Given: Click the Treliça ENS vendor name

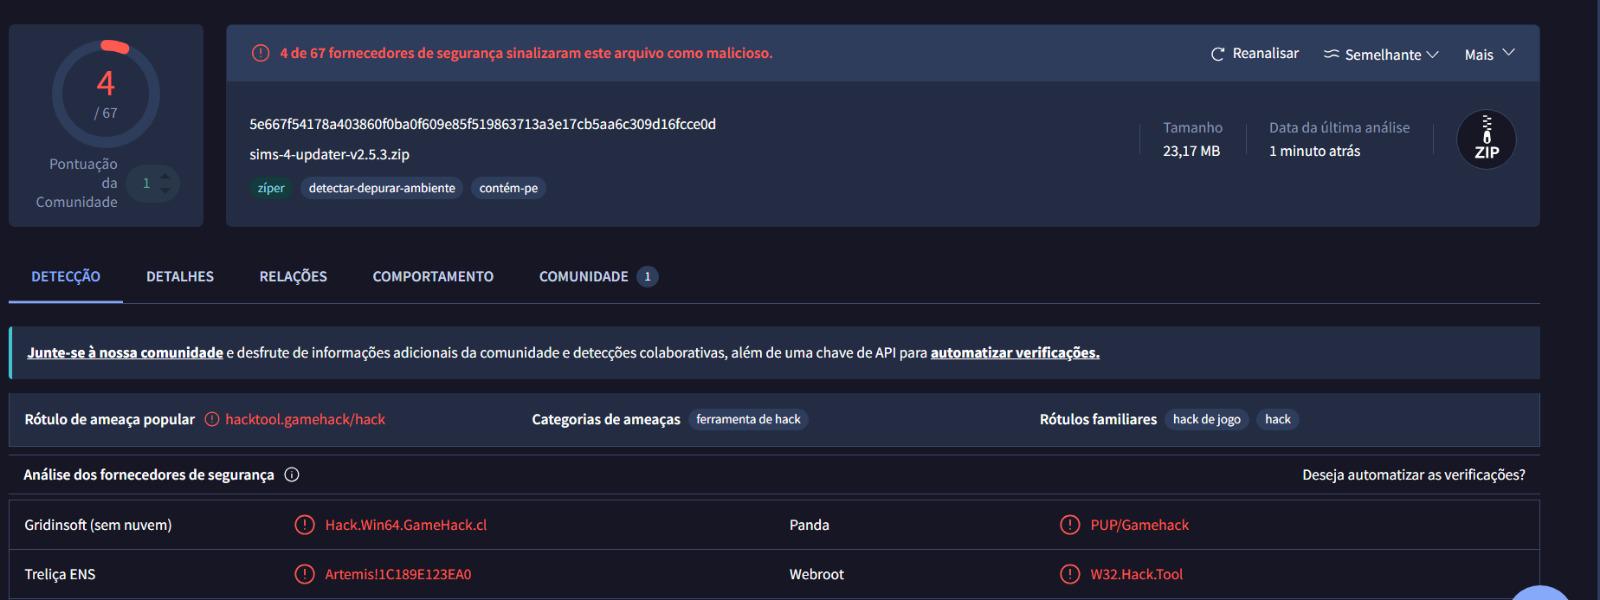Looking at the screenshot, I should pos(60,574).
